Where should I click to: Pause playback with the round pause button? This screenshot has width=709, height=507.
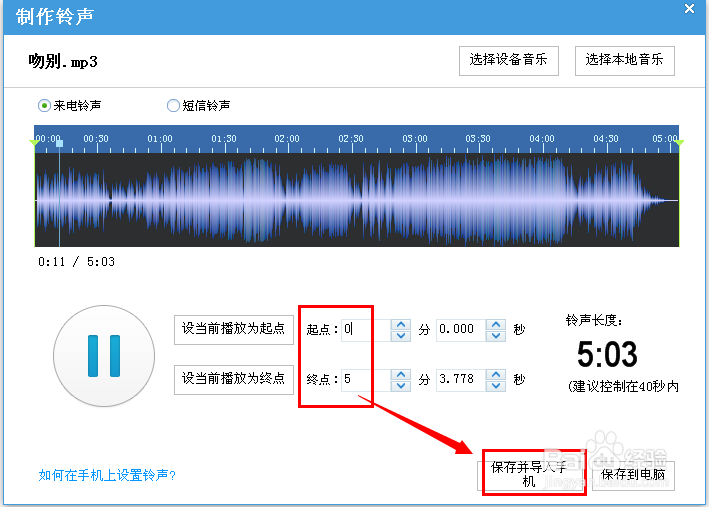(x=104, y=356)
